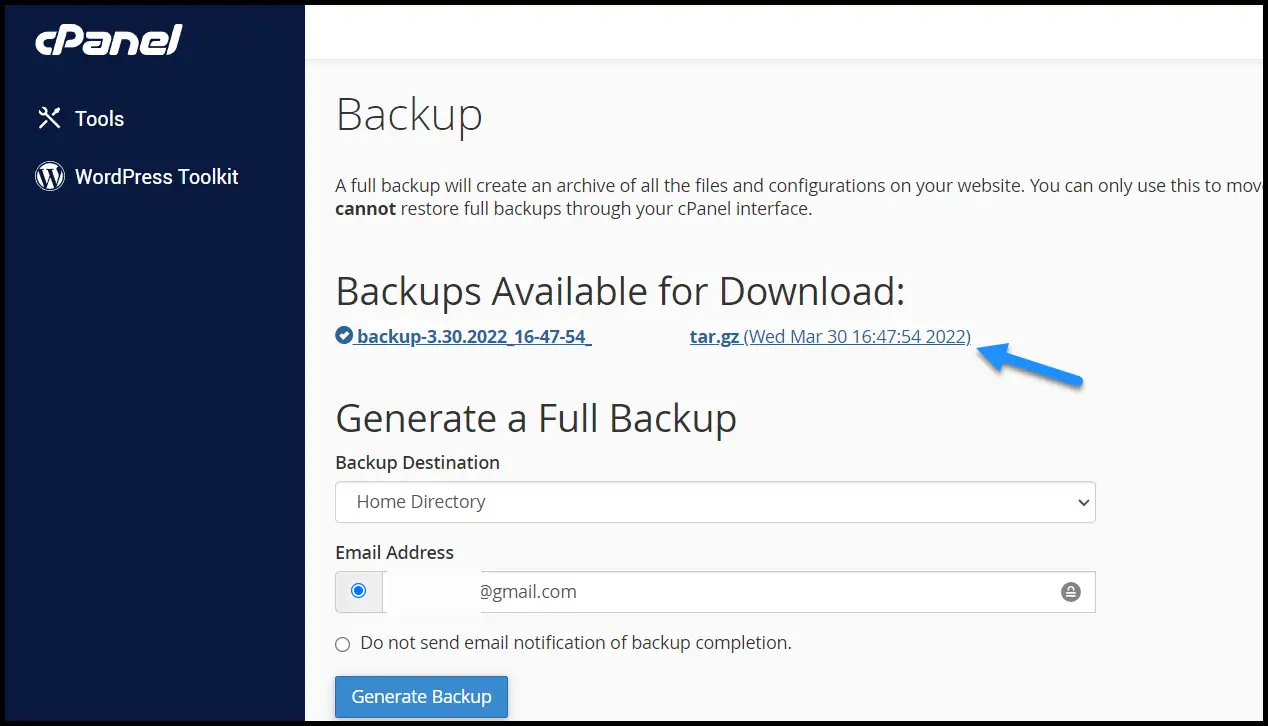
Task: Open the Tools sidebar menu item
Action: pos(100,118)
